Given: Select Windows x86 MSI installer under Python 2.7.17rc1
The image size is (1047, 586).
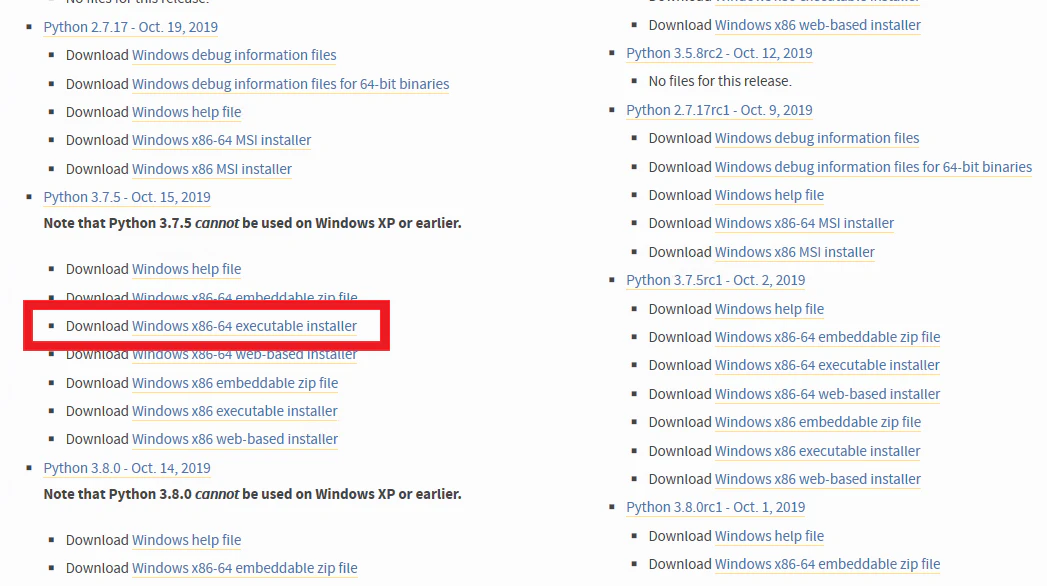Looking at the screenshot, I should (x=795, y=252).
